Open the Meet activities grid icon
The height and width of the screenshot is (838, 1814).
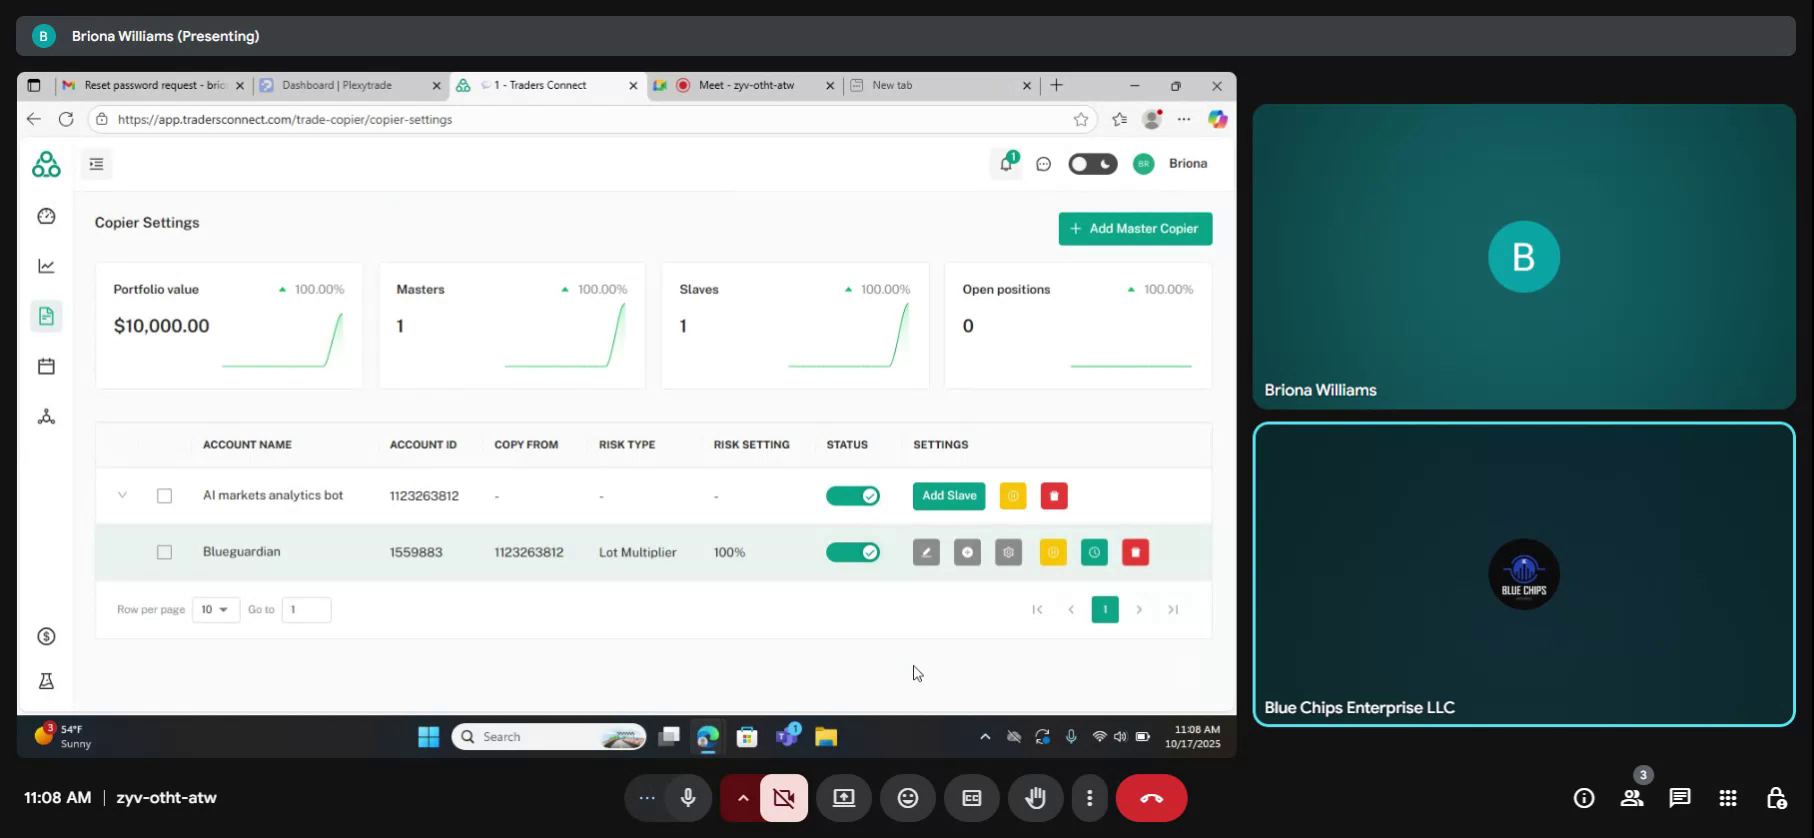(1728, 798)
